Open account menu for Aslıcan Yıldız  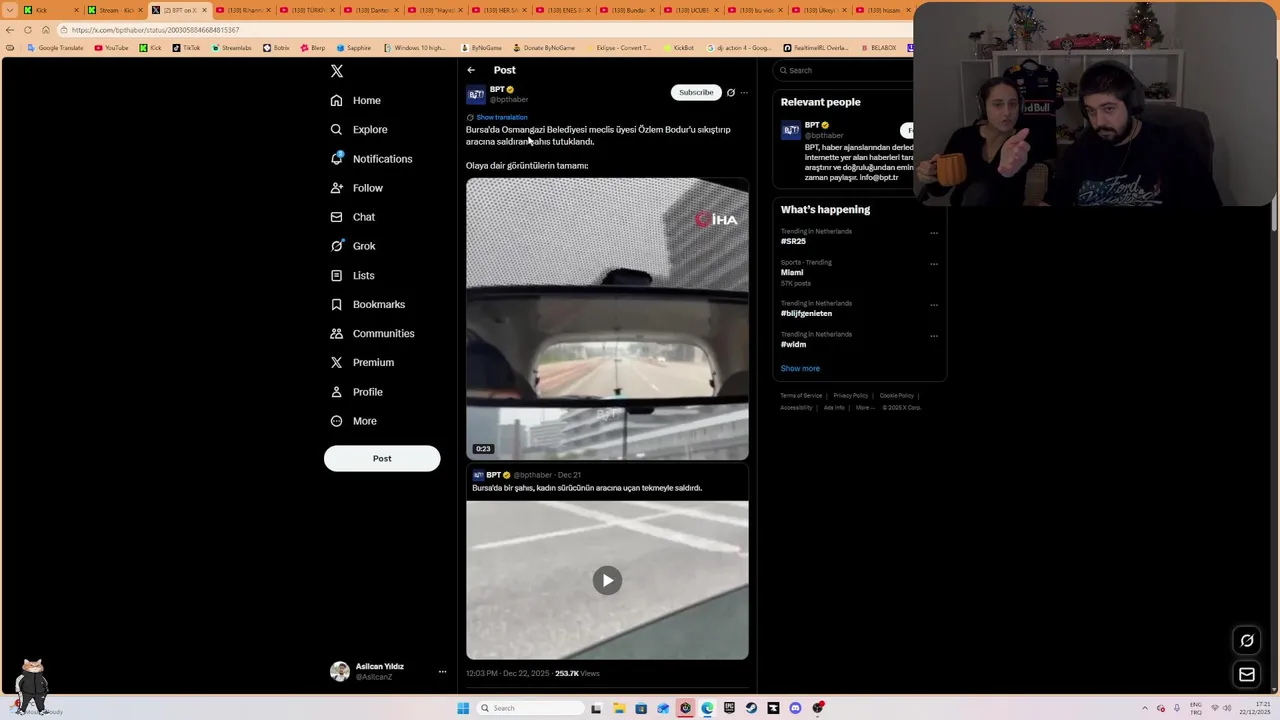(442, 671)
